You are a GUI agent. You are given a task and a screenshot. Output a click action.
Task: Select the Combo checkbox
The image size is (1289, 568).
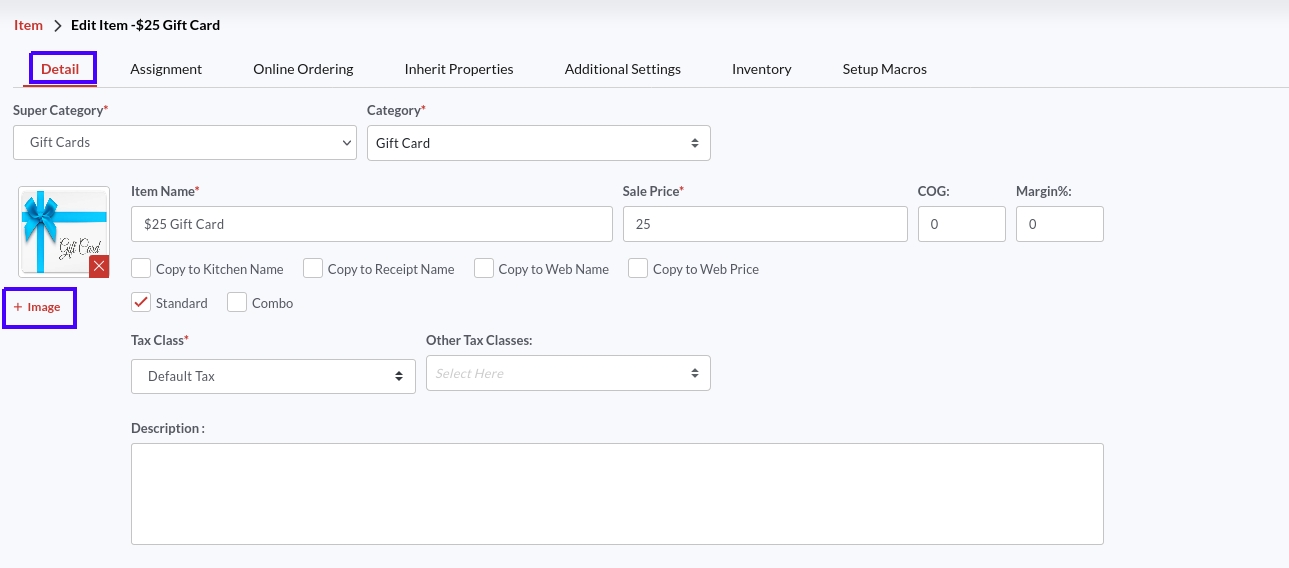pos(237,302)
